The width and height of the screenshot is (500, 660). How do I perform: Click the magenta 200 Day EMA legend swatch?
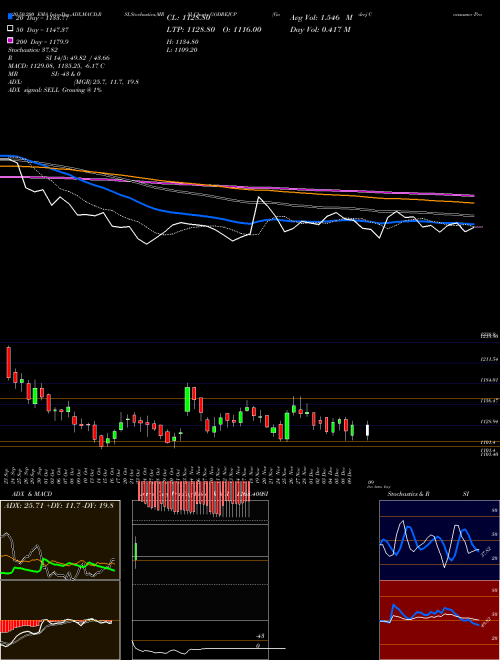10,40
